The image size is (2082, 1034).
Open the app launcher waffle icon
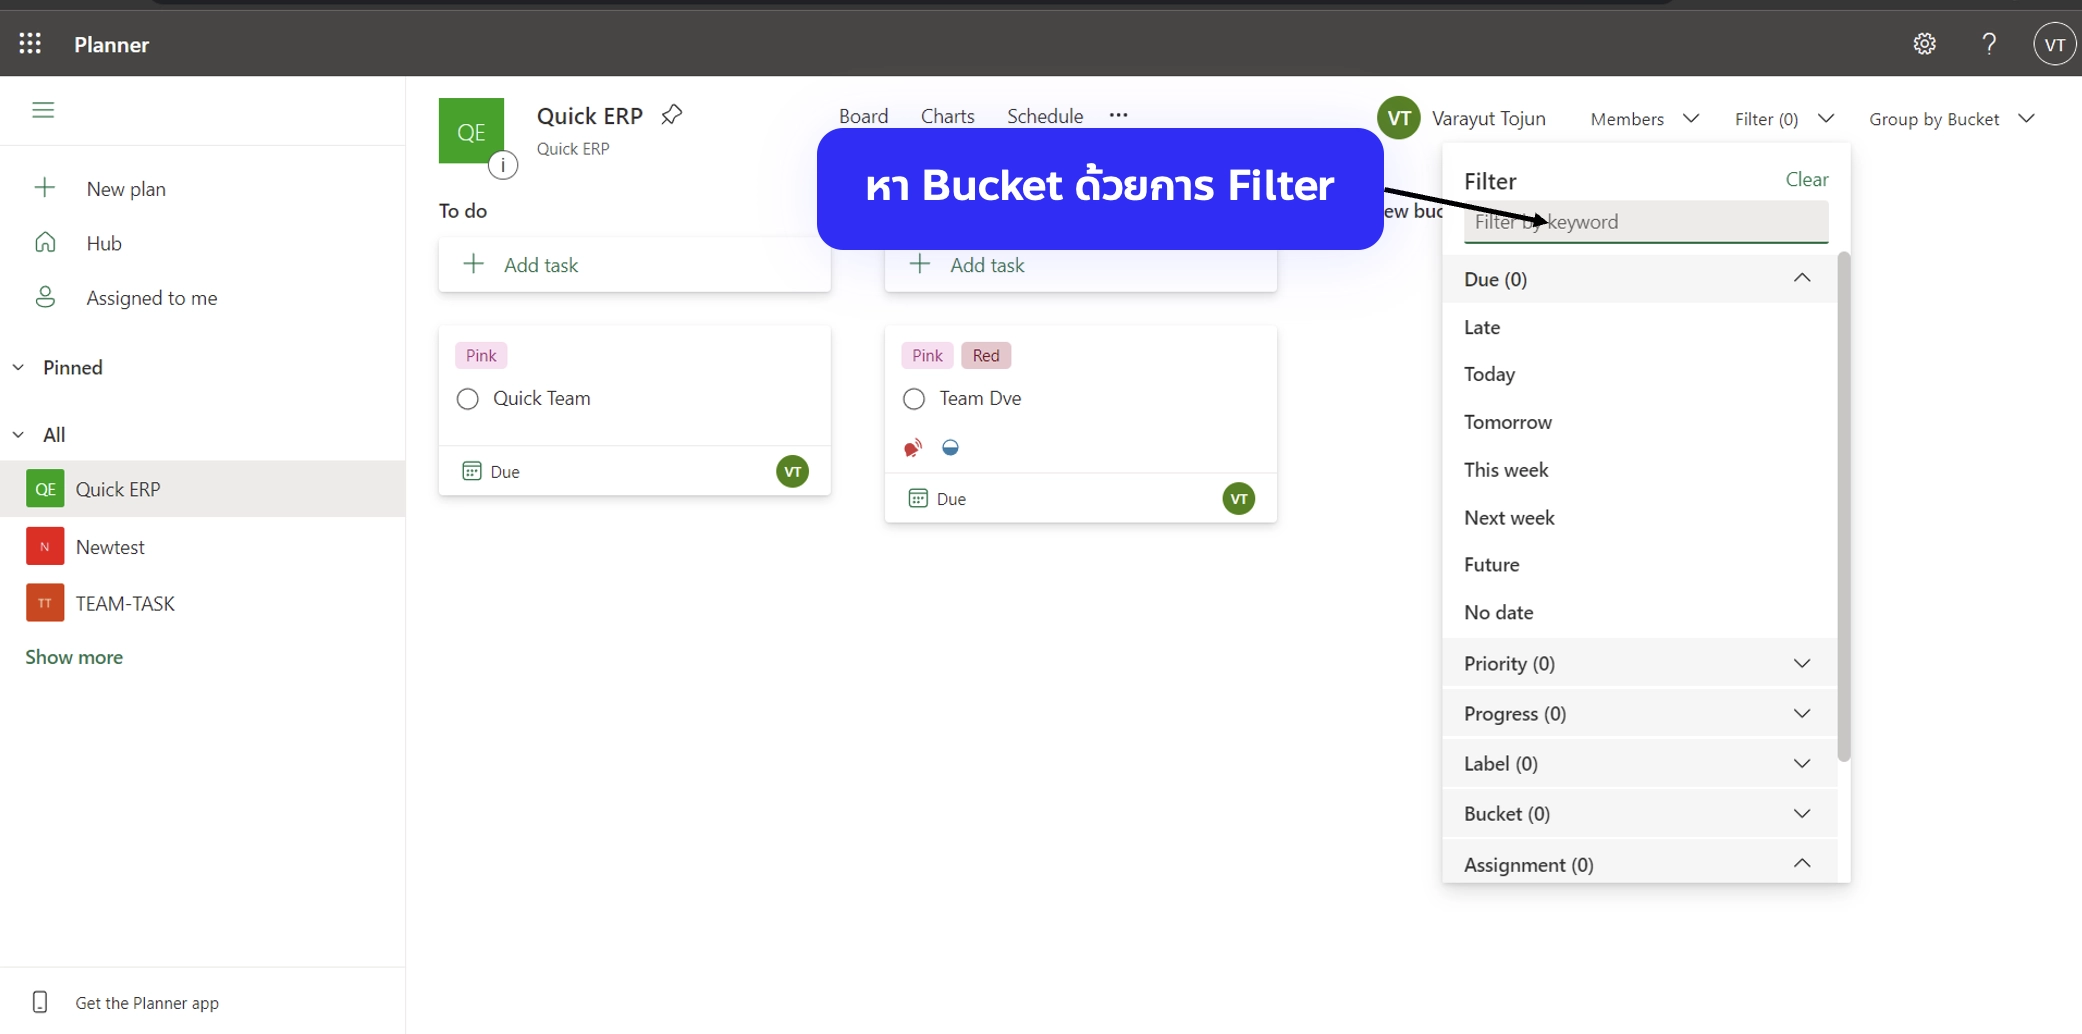(30, 44)
